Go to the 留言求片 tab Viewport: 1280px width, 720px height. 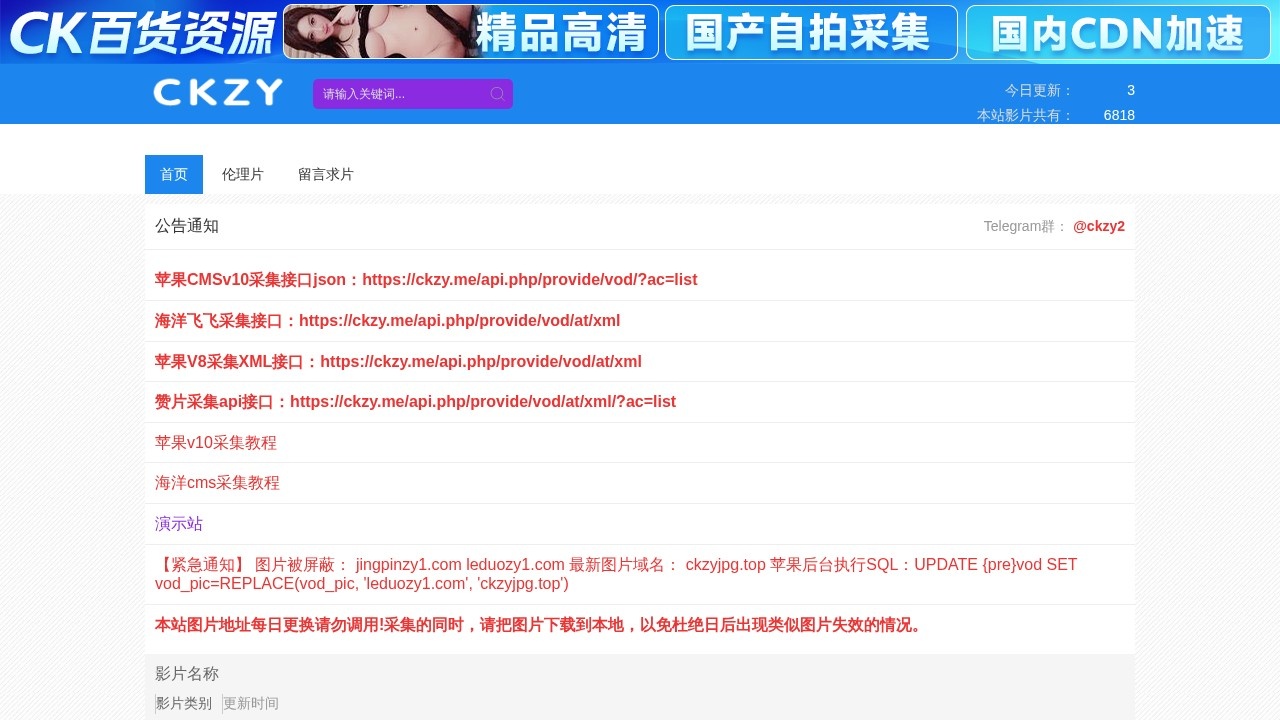coord(326,174)
